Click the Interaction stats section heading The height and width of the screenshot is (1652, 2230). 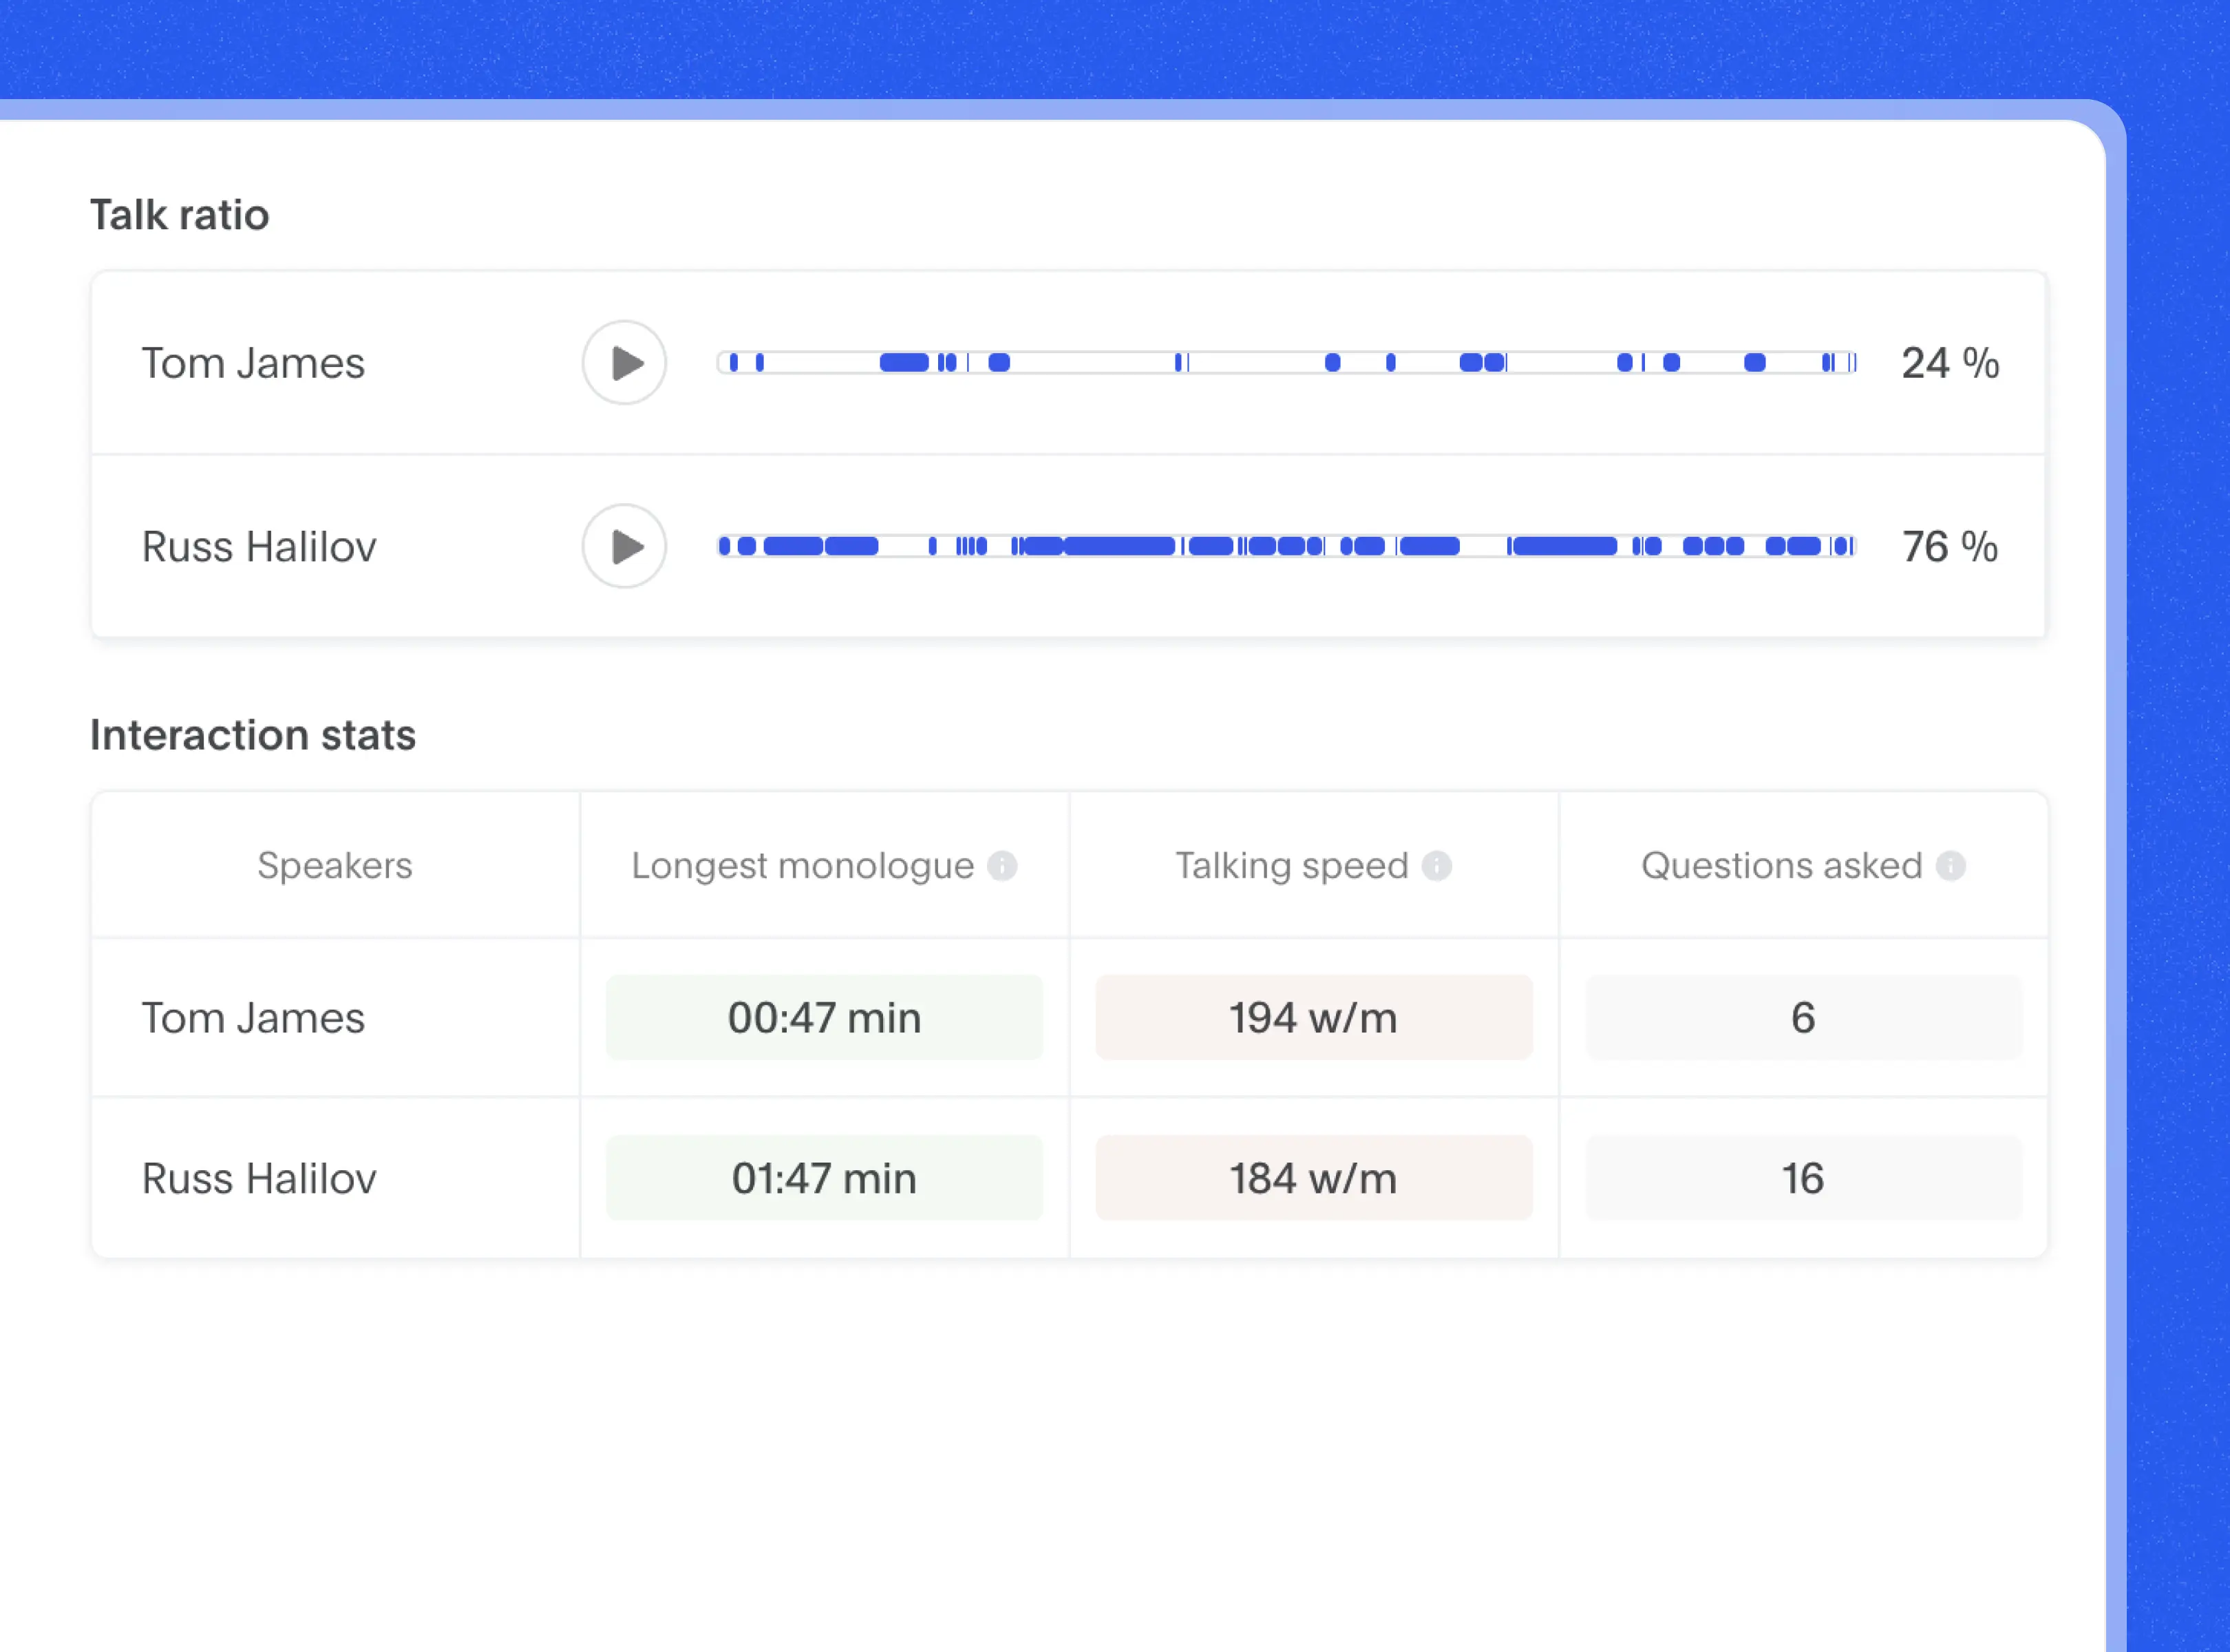click(x=253, y=735)
